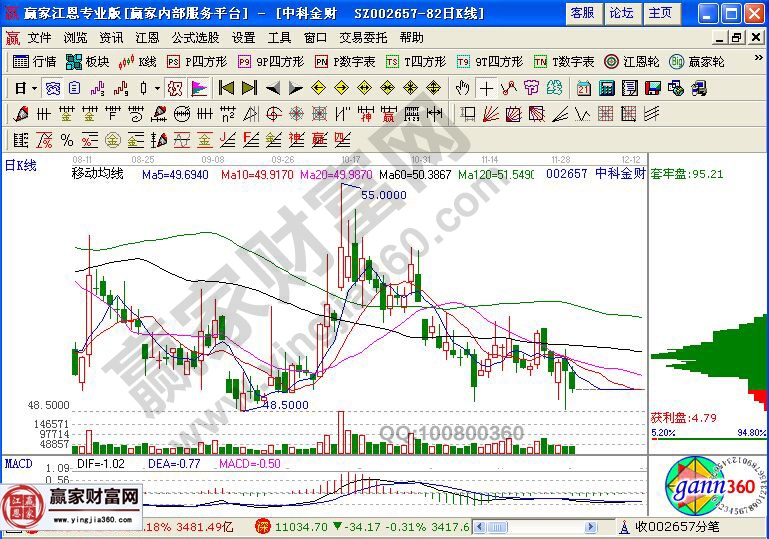Select the hand pan tool icon

pos(463,88)
